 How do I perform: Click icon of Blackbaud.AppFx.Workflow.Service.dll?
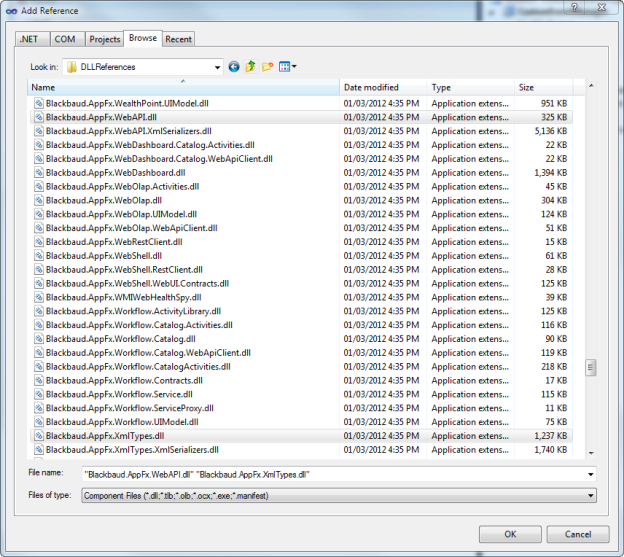[x=39, y=394]
